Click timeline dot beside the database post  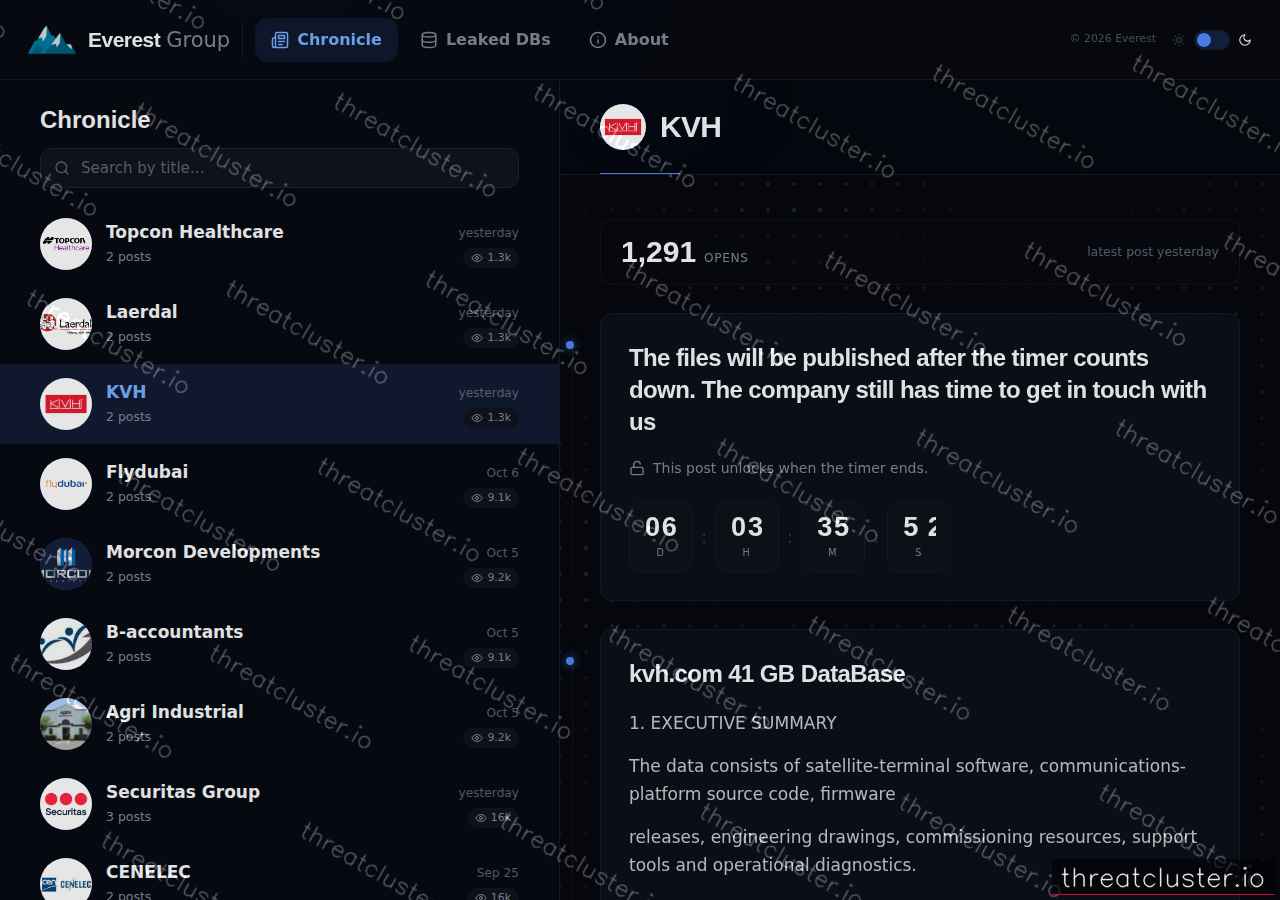[570, 661]
